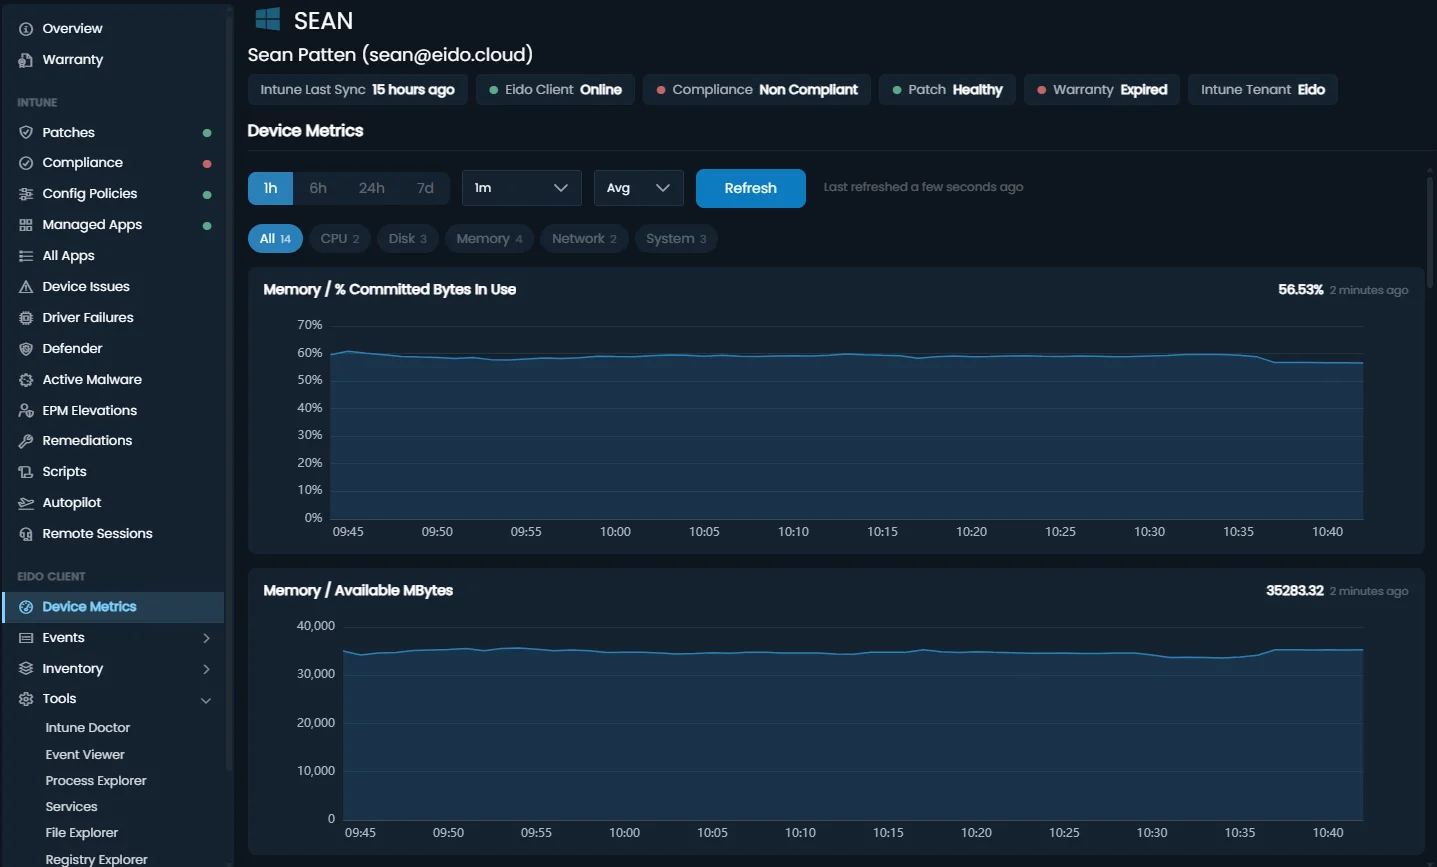Viewport: 1437px width, 867px height.
Task: Collapse the Tools submenu chevron
Action: [206, 700]
